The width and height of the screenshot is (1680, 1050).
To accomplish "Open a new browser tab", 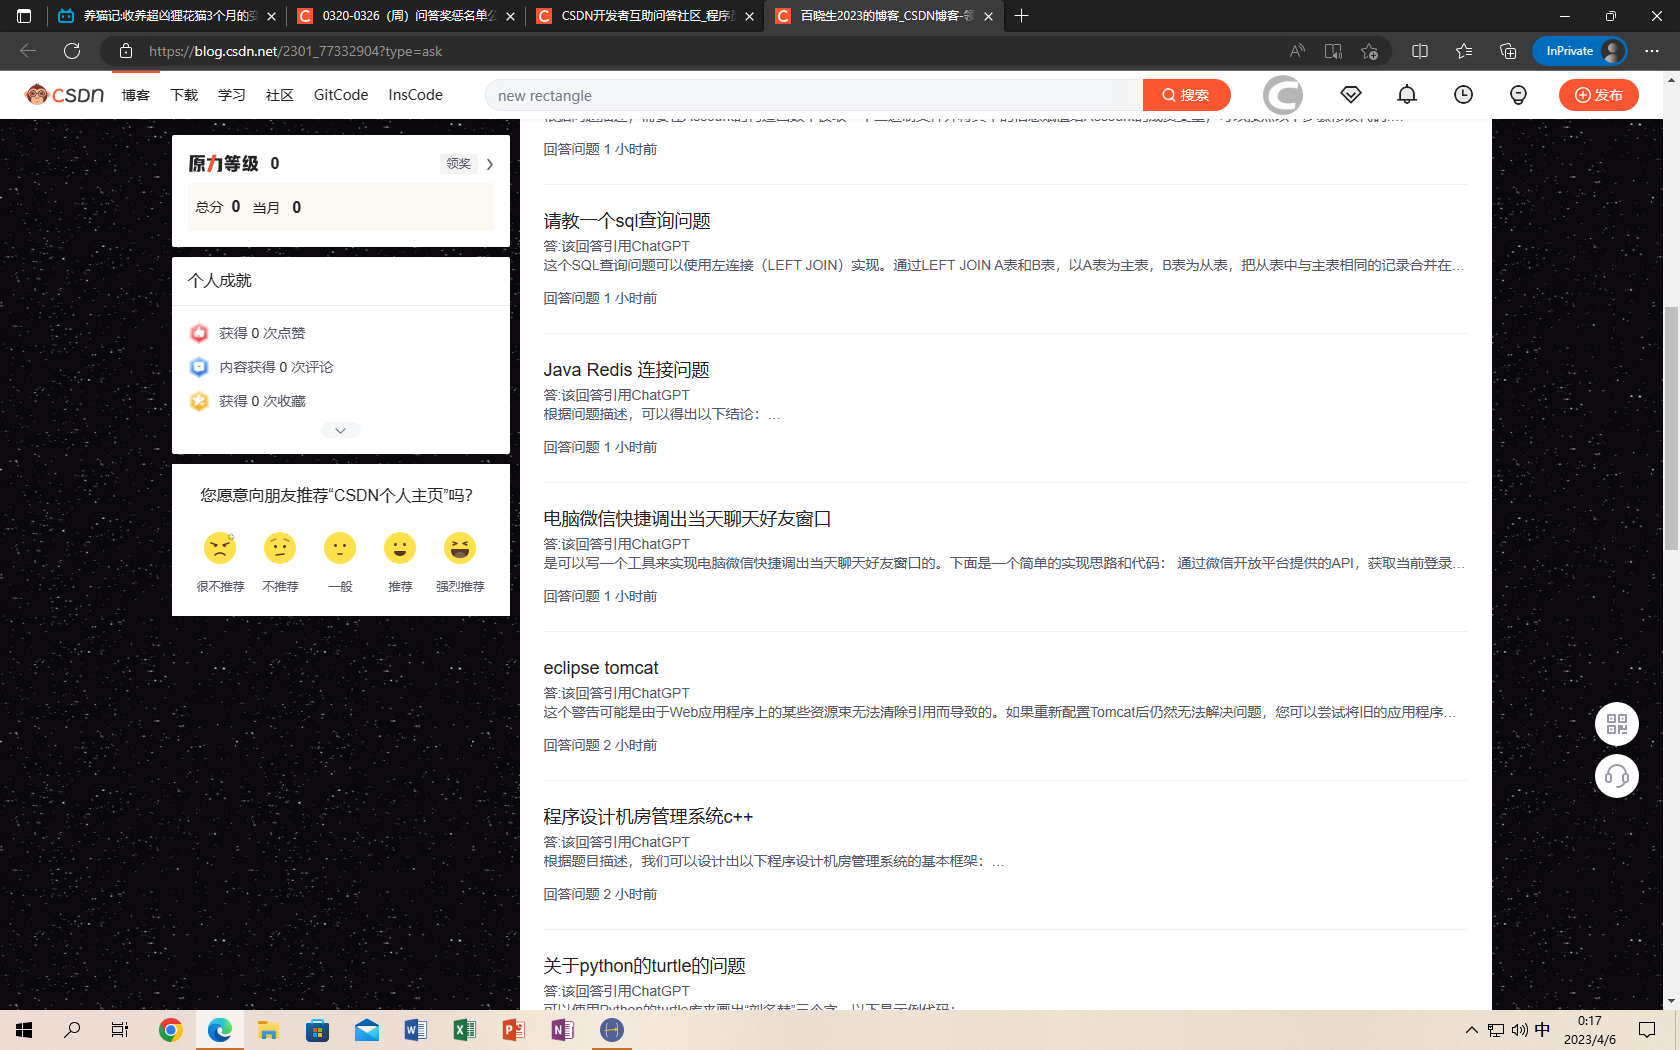I will tap(1021, 16).
